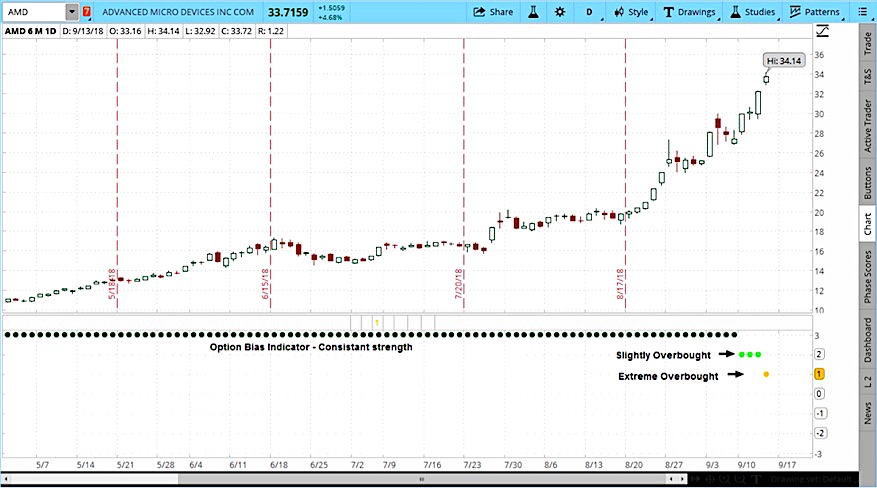877x488 pixels.
Task: Click the L: 32.92 low value
Action: coord(200,31)
